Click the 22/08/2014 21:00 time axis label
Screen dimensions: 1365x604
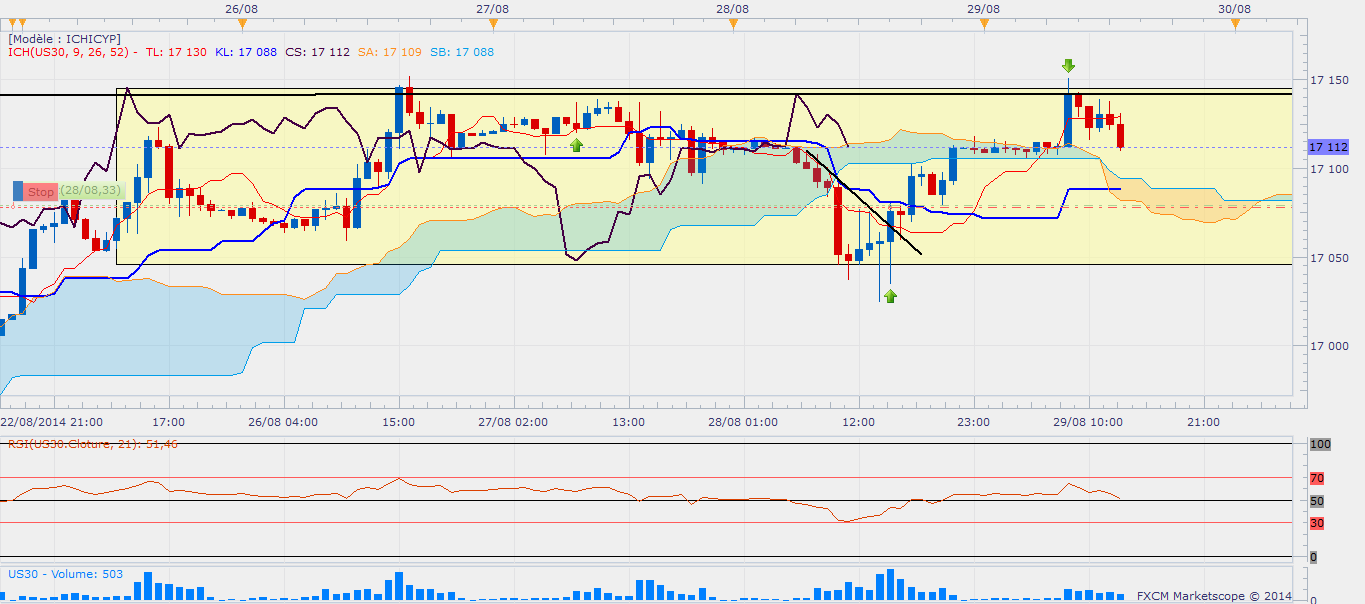click(50, 422)
